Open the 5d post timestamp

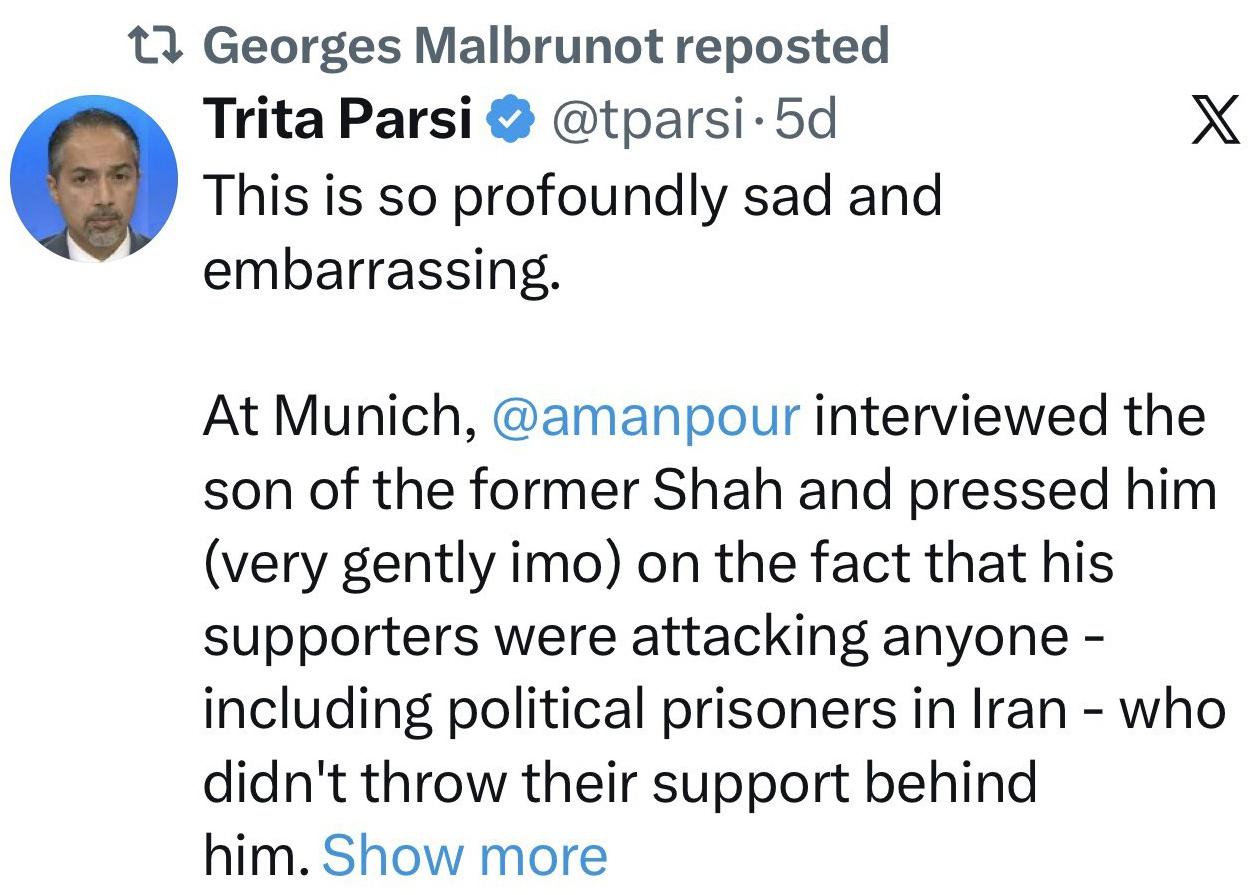click(806, 121)
